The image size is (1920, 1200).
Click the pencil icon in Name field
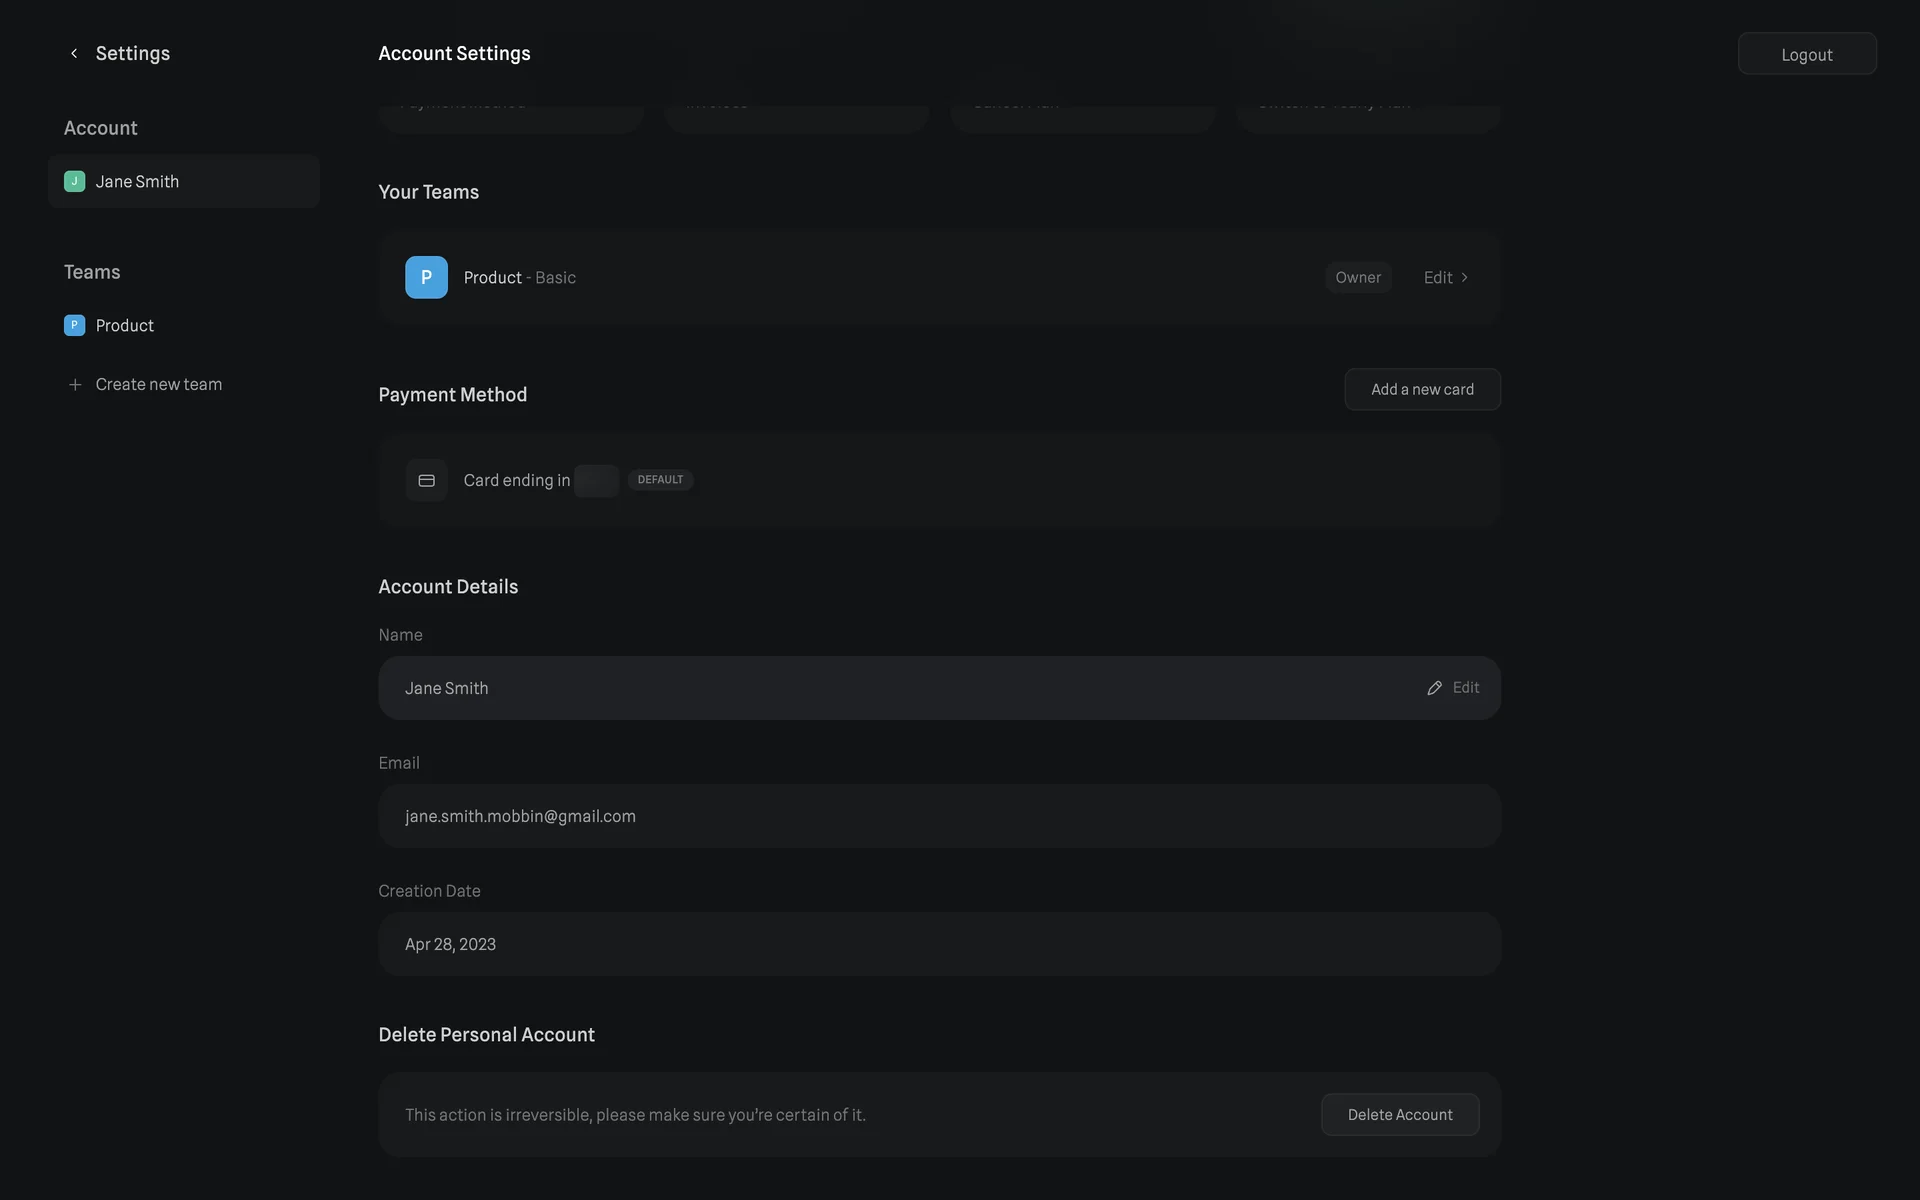1434,688
